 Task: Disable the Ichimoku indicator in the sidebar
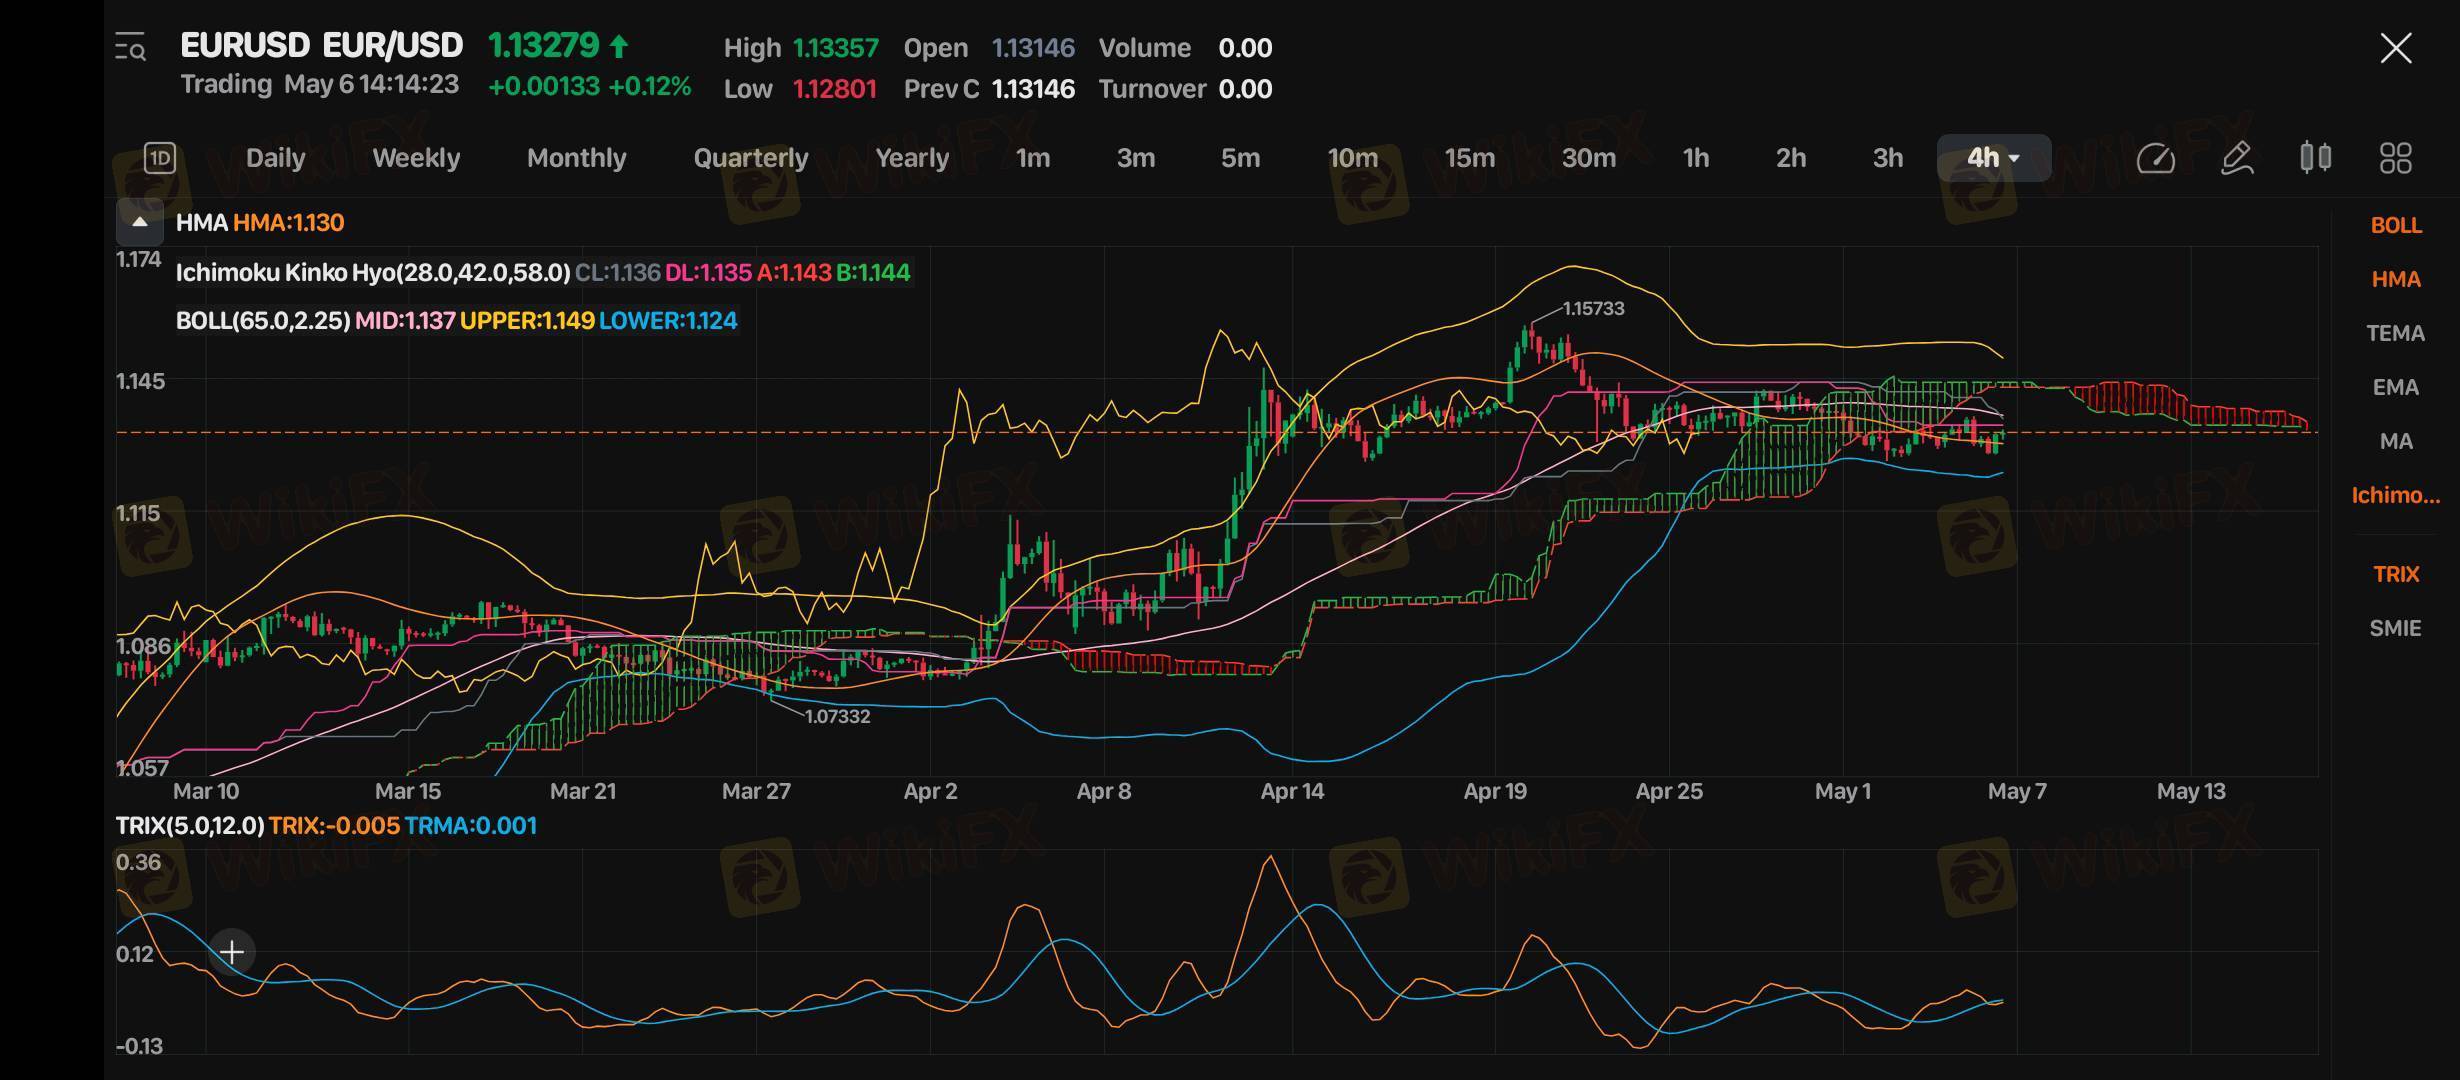[x=2395, y=495]
